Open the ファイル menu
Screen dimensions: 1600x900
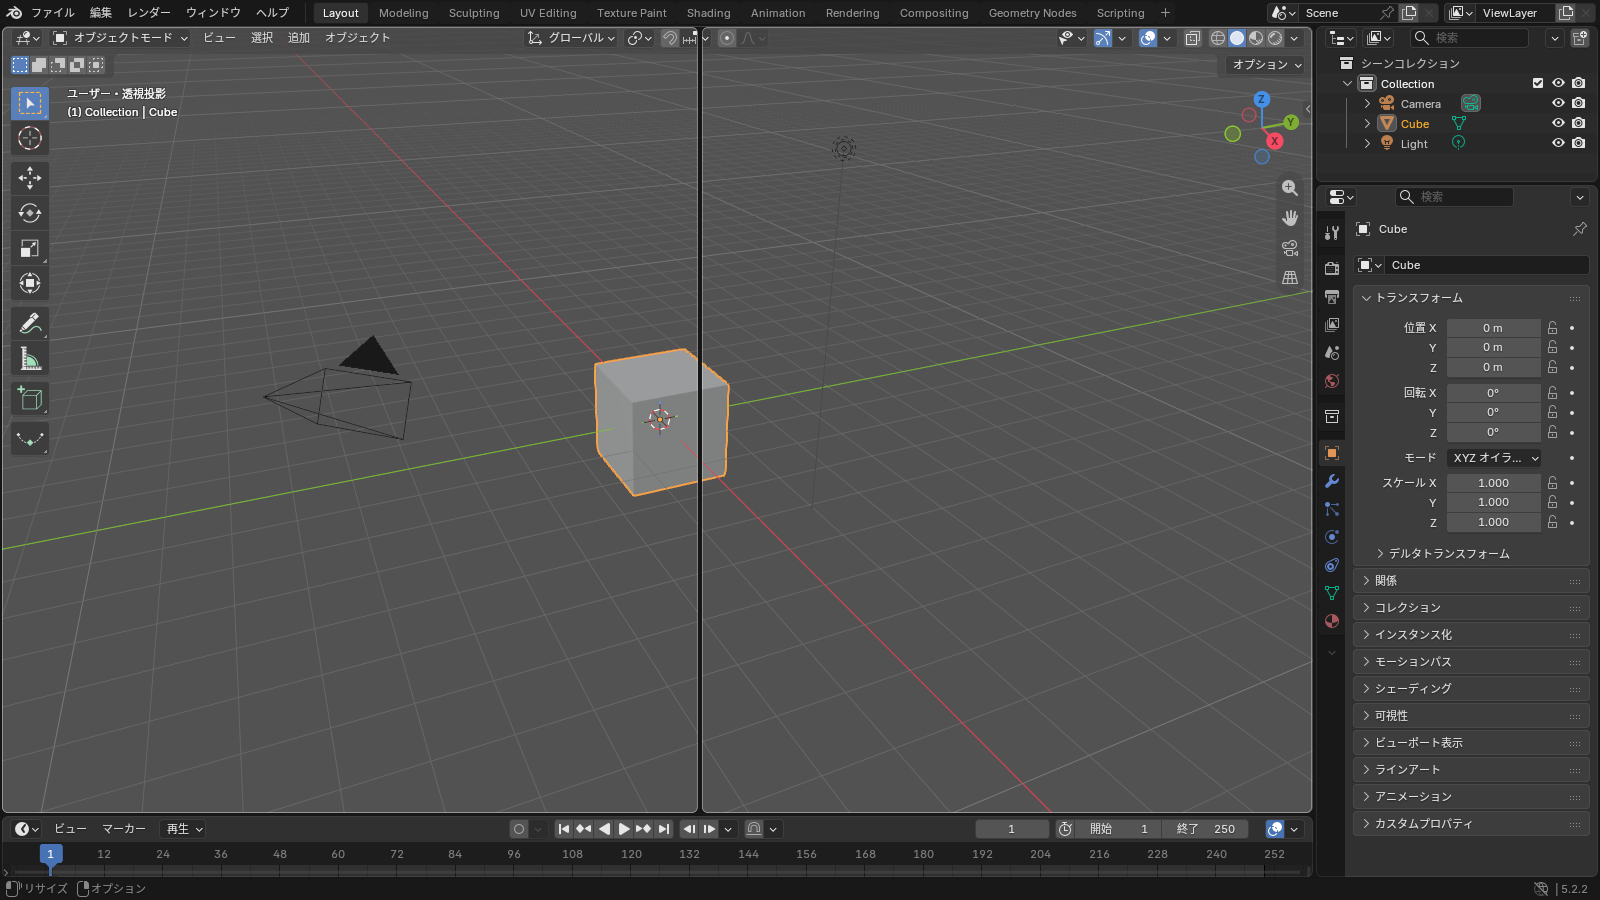52,13
